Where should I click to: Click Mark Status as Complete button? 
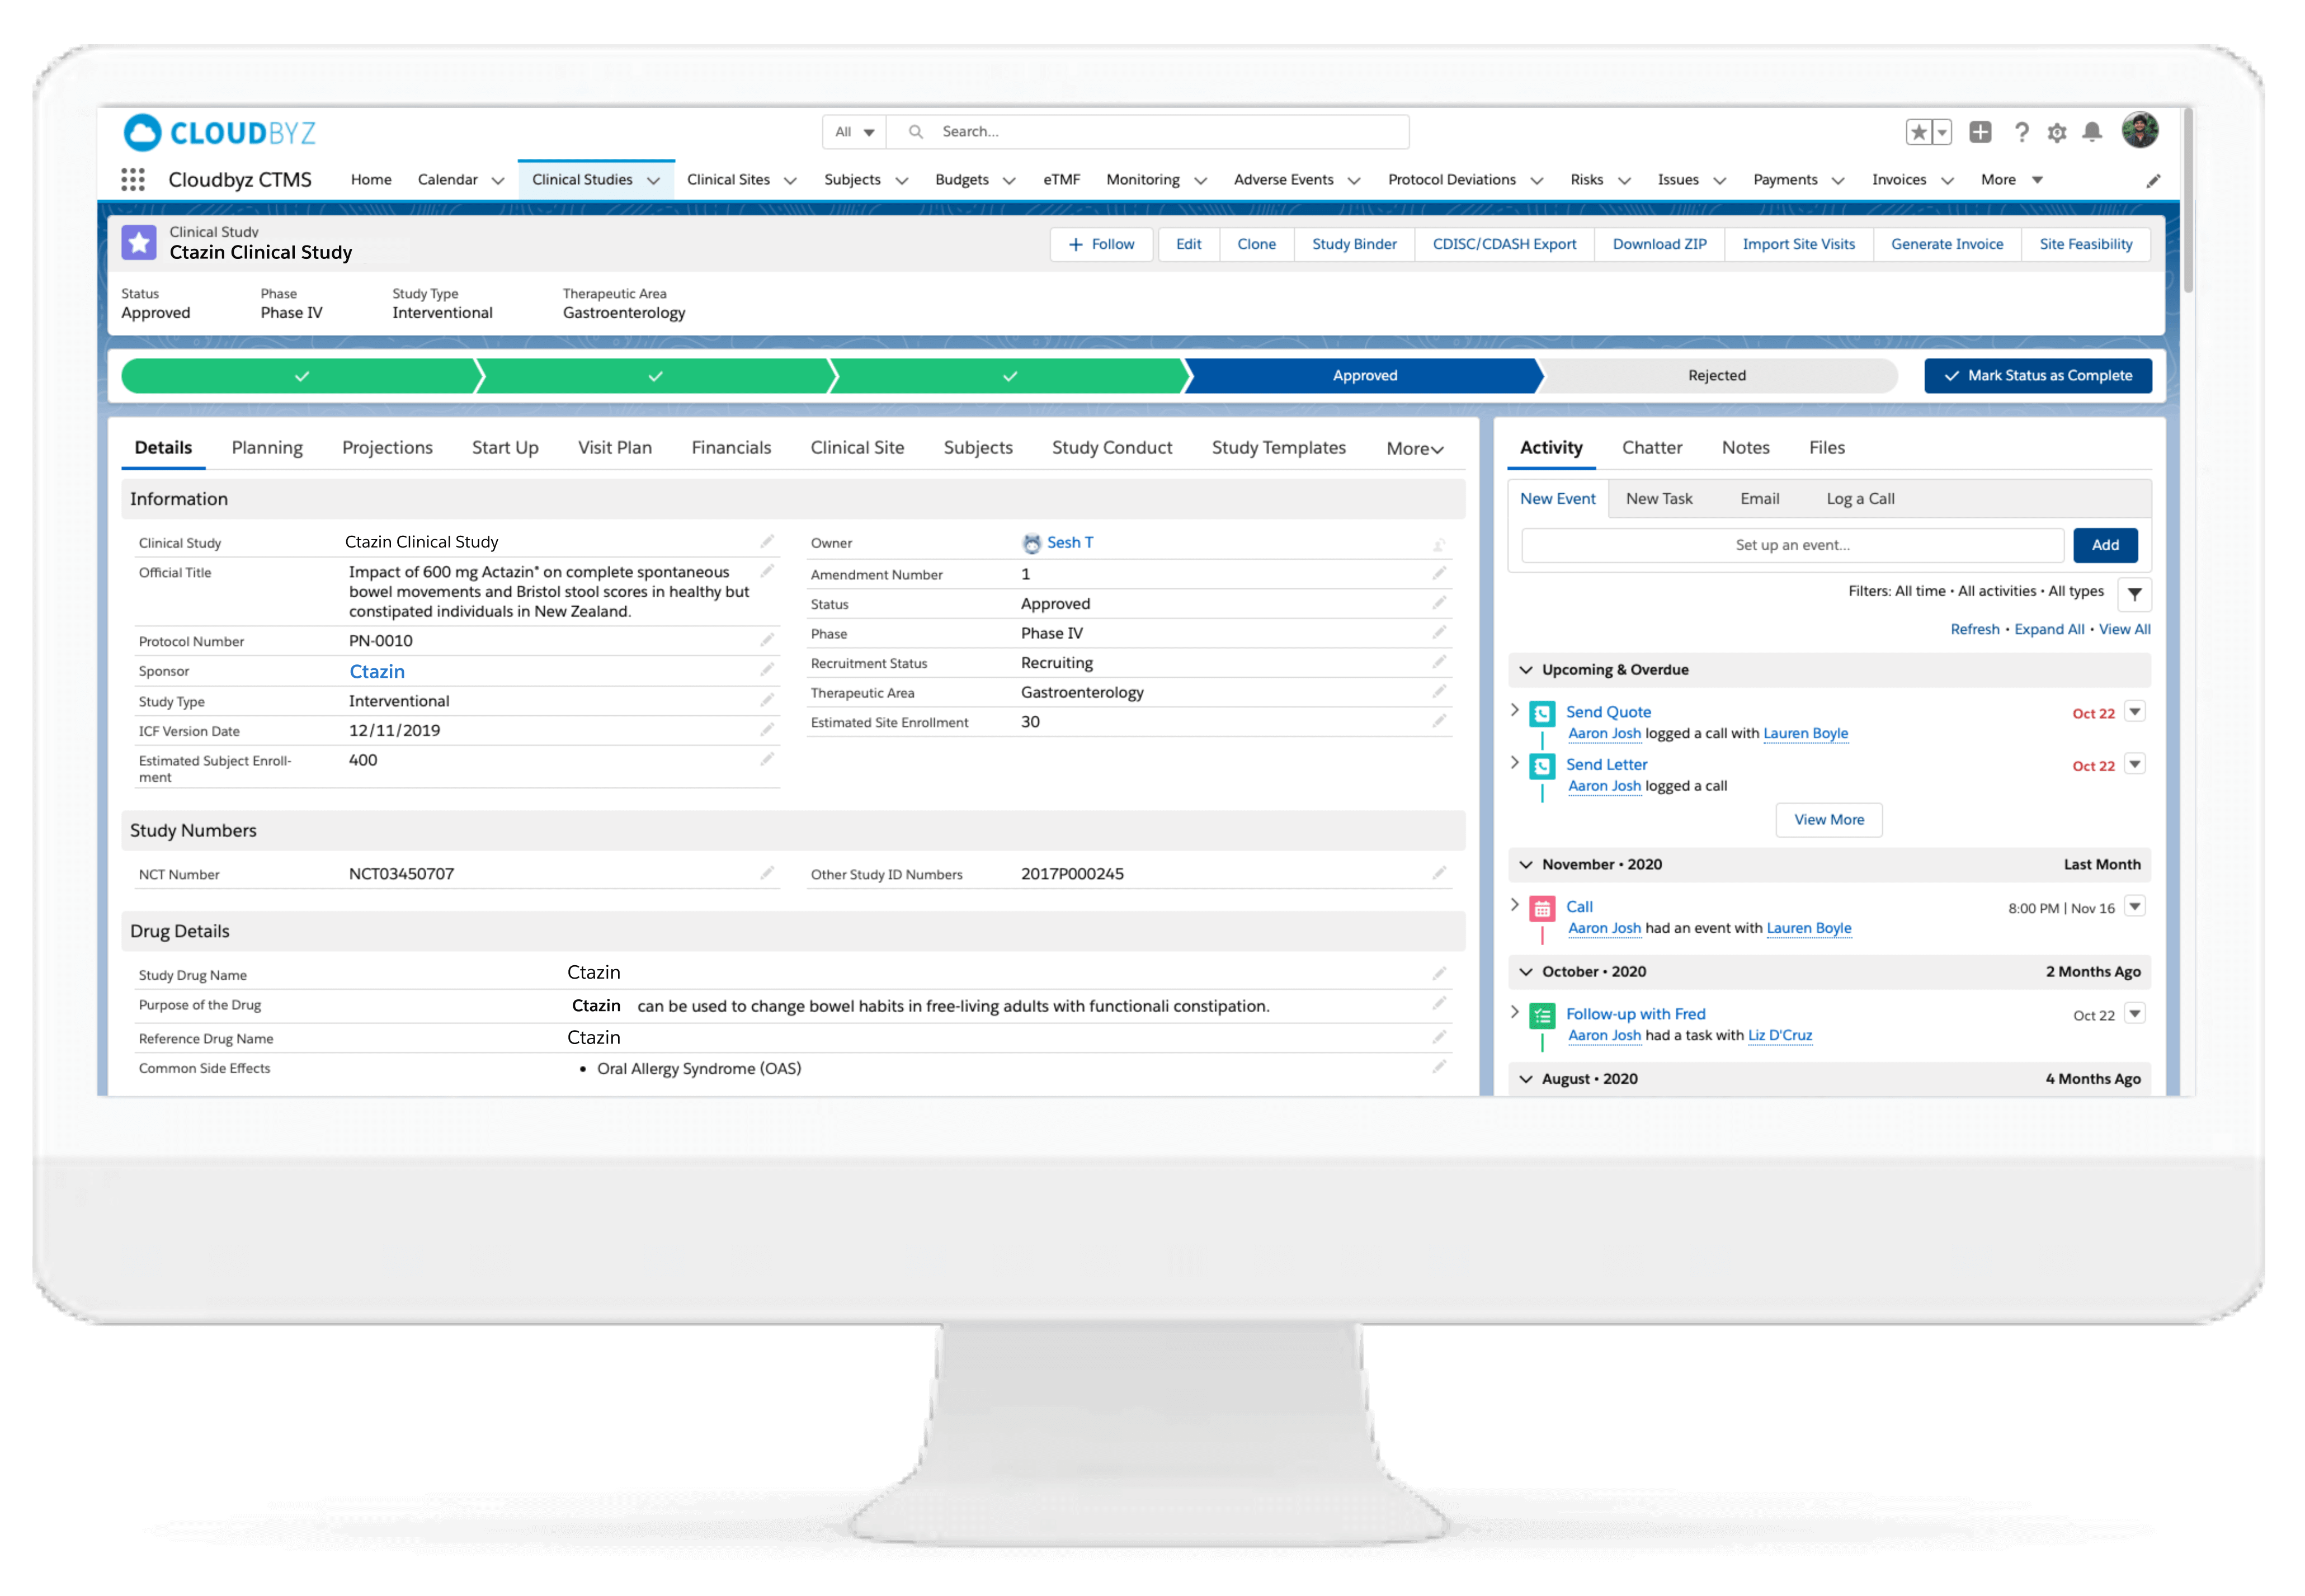(x=2037, y=376)
